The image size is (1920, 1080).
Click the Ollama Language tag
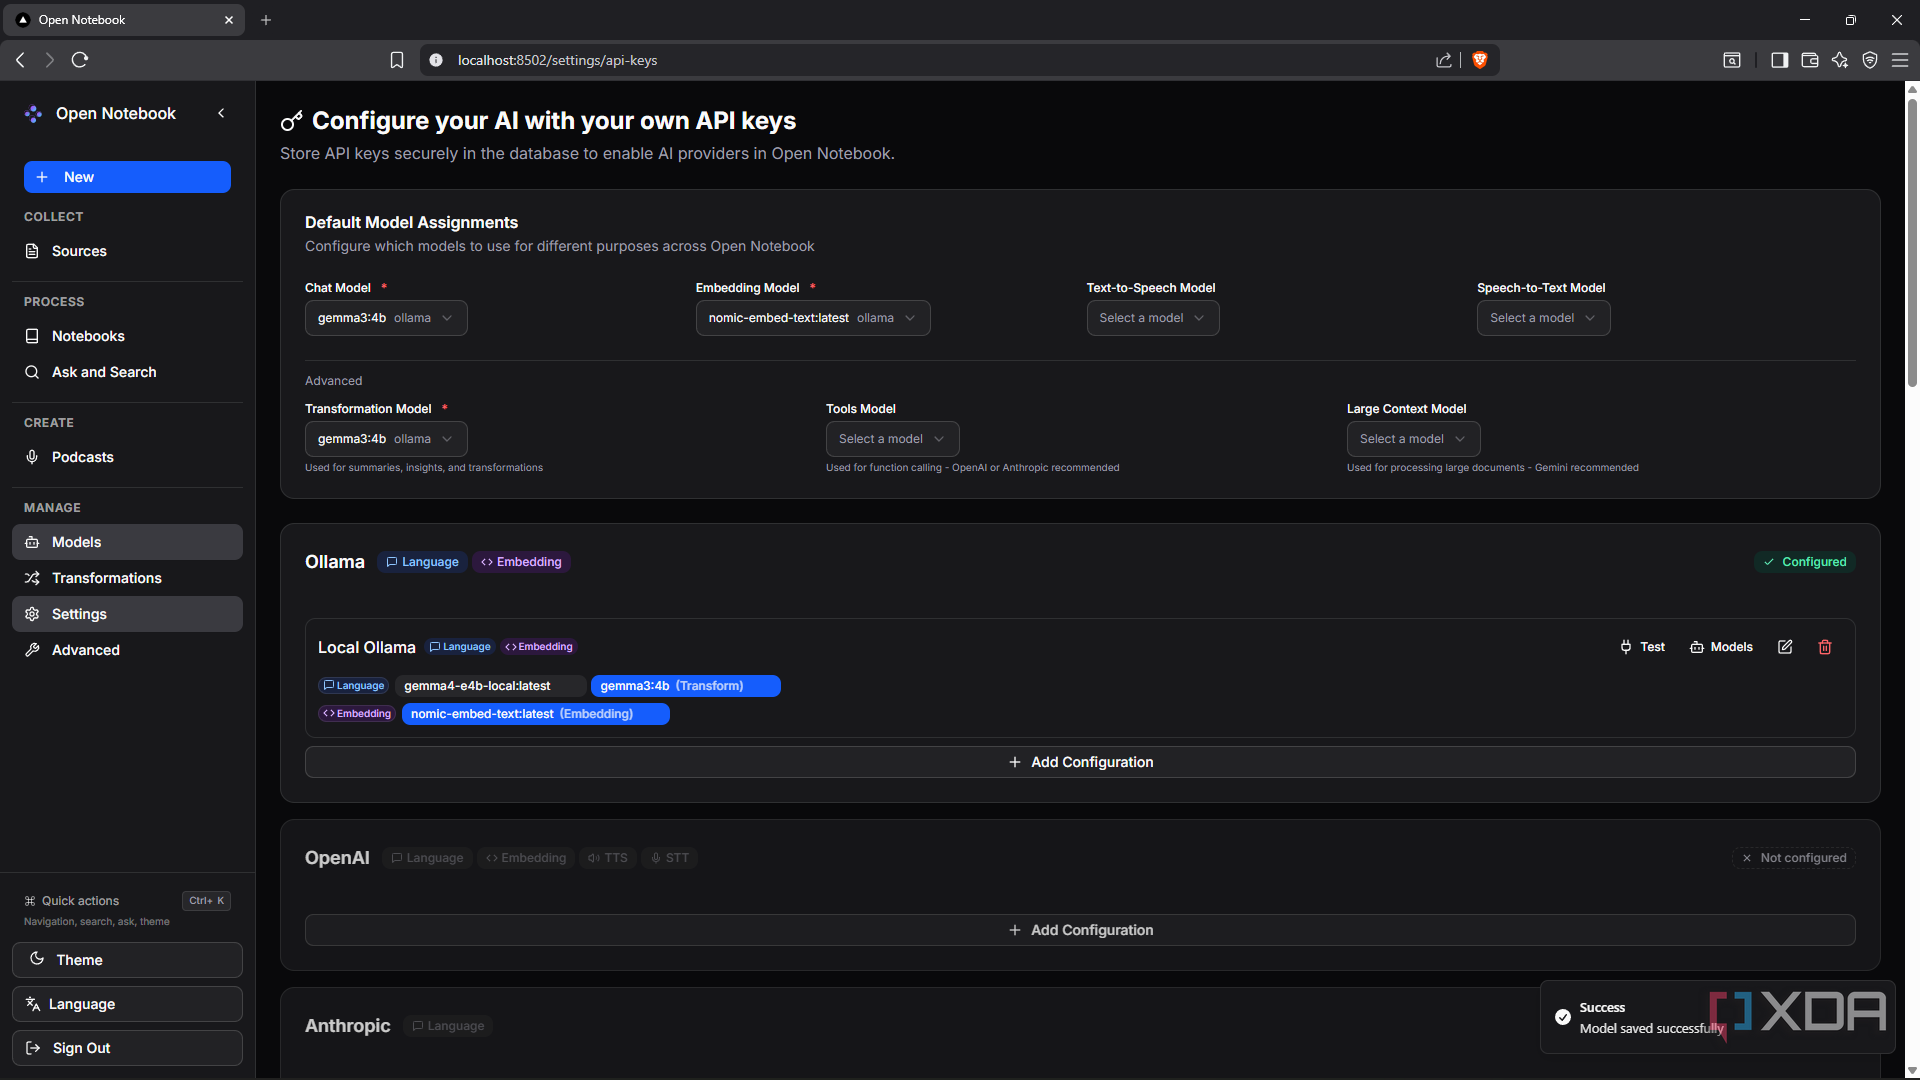[x=422, y=562]
